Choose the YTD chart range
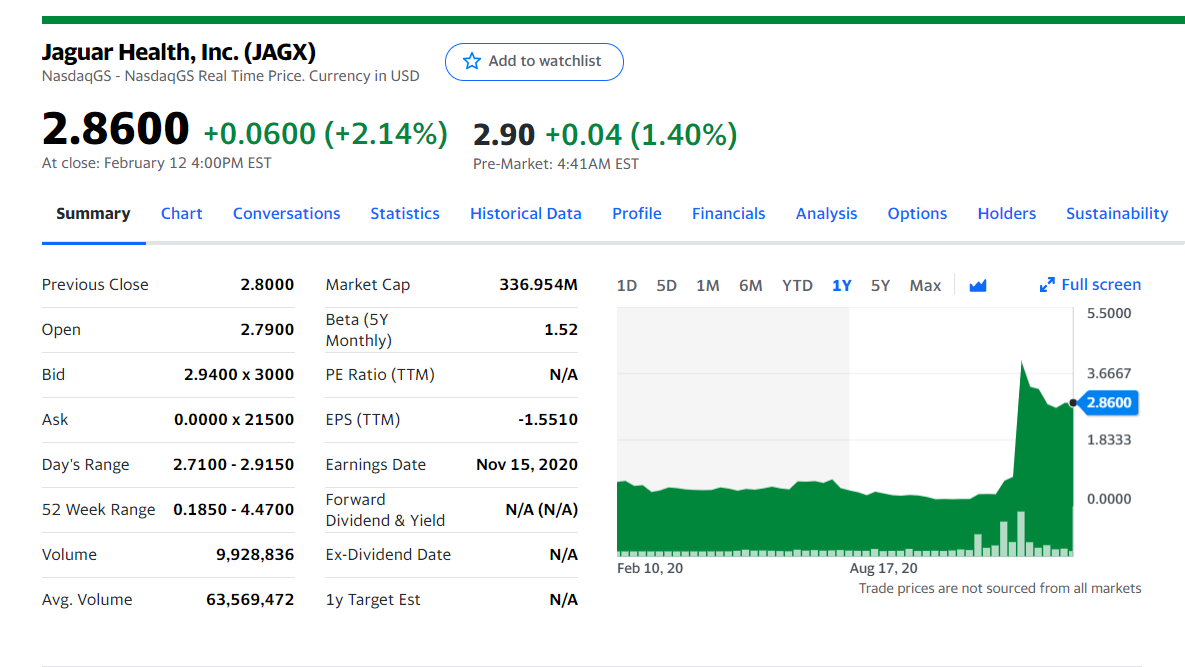The height and width of the screenshot is (667, 1185). (797, 286)
